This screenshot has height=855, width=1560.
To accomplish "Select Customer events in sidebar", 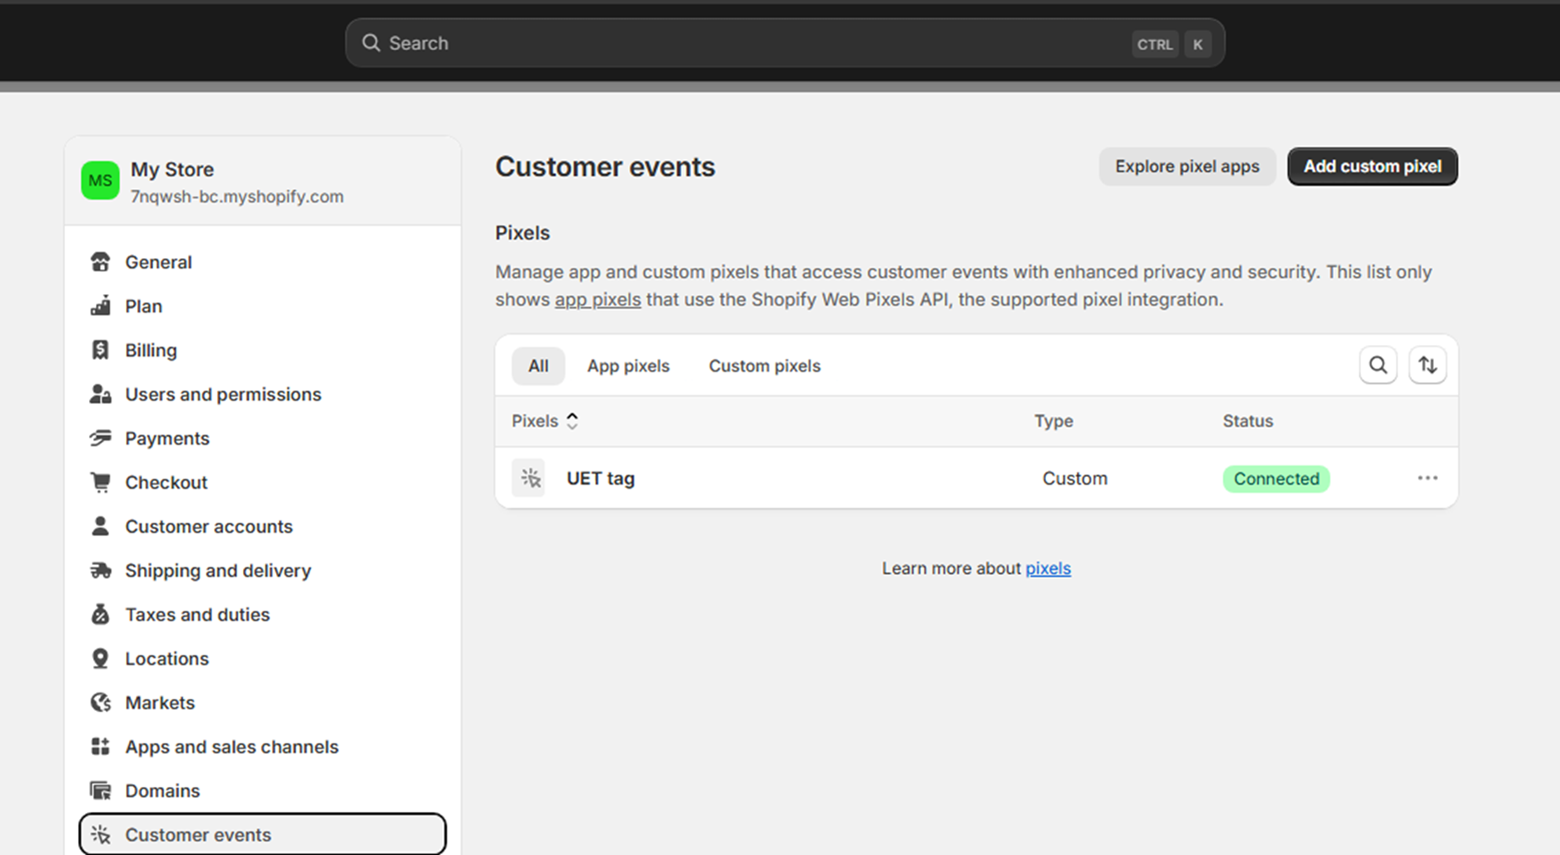I will (x=263, y=834).
